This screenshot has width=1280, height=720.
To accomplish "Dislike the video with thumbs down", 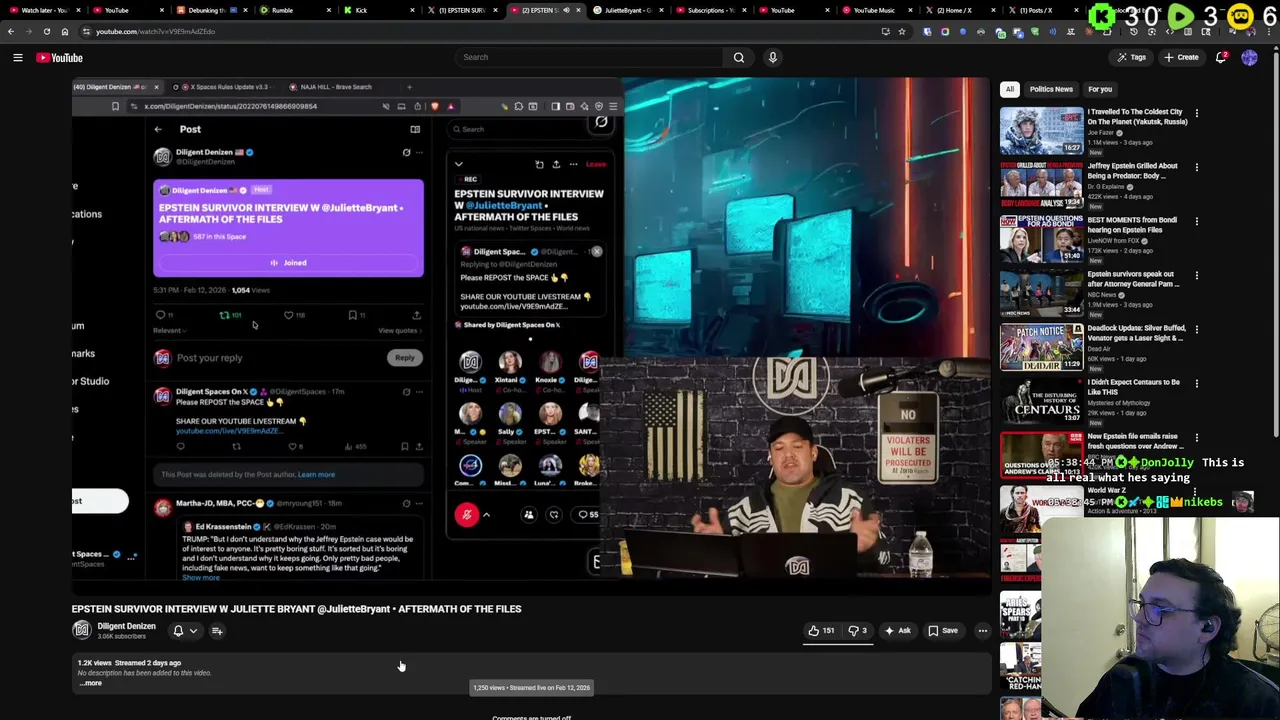I will (x=858, y=631).
